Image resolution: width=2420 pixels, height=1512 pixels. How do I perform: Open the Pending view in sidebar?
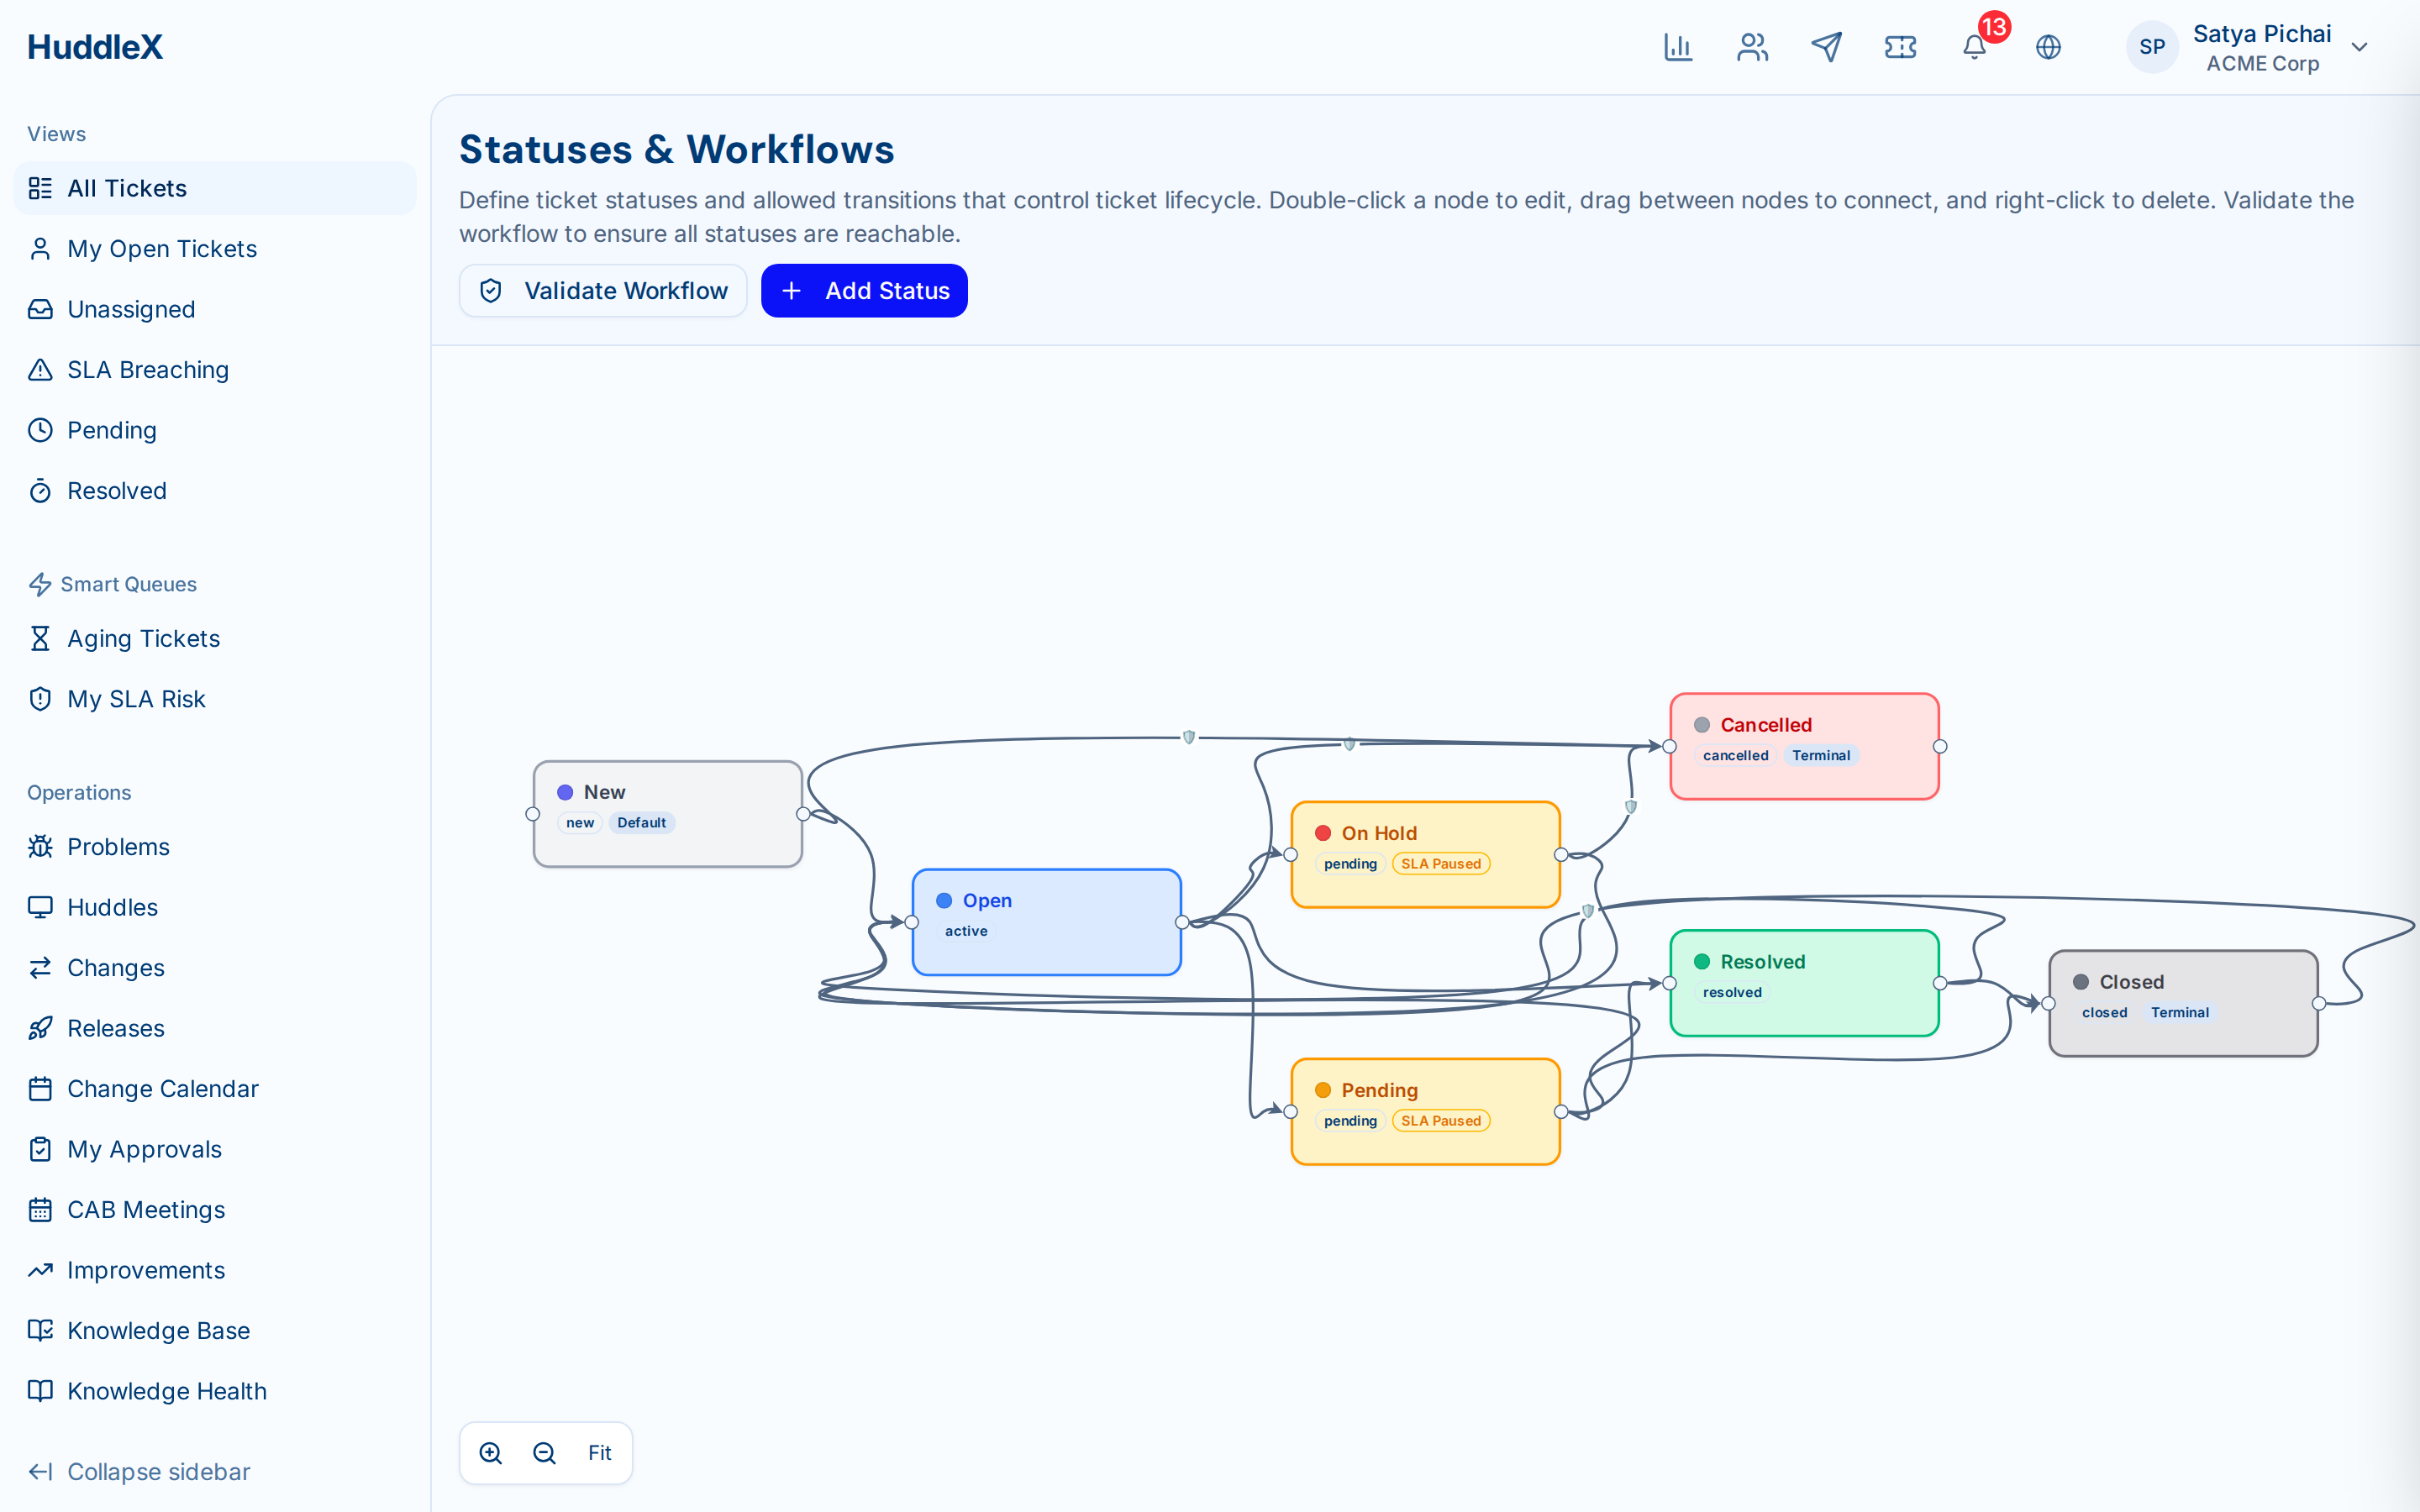(215, 430)
